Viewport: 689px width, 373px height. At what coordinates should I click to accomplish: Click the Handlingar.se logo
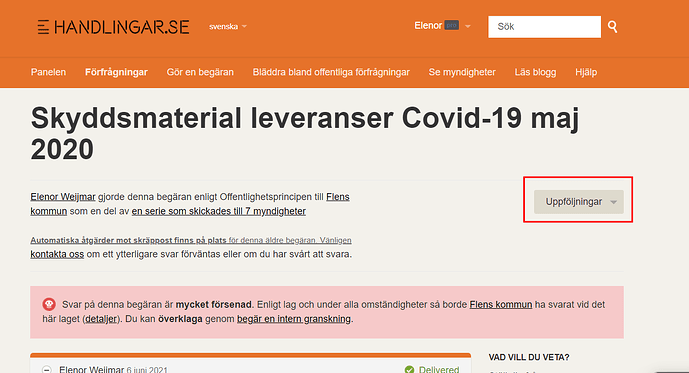[113, 27]
